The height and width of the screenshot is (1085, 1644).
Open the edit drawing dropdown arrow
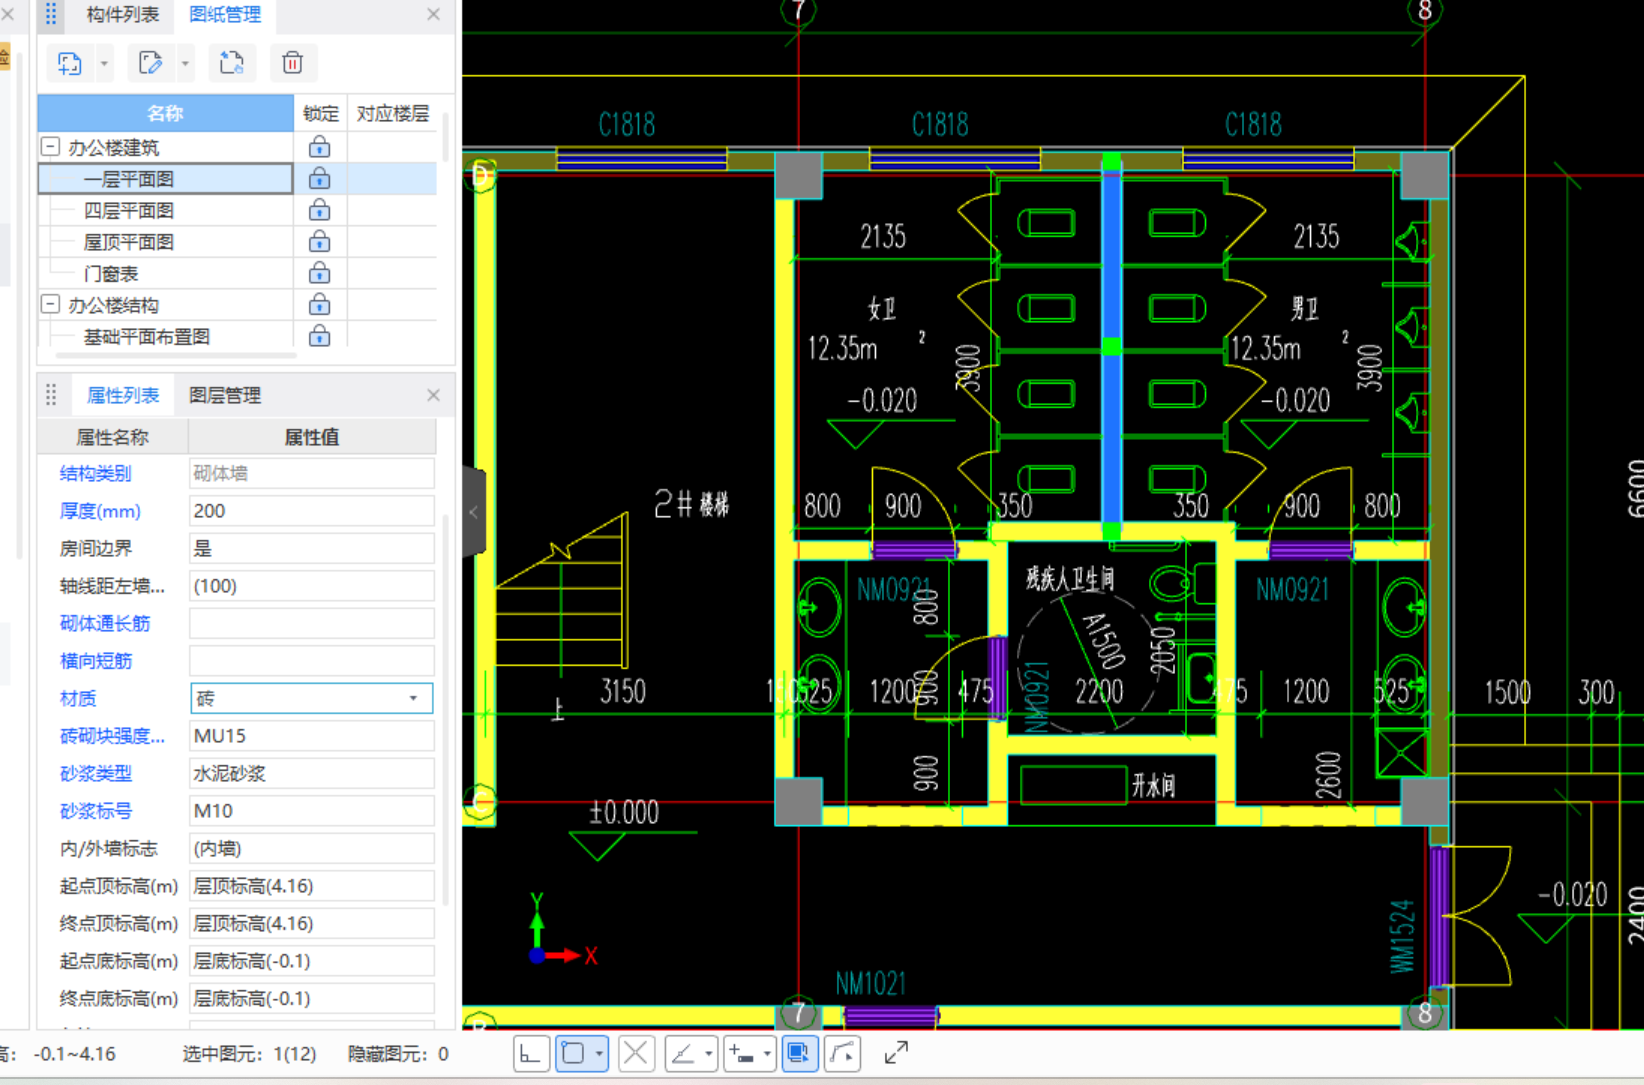point(185,63)
